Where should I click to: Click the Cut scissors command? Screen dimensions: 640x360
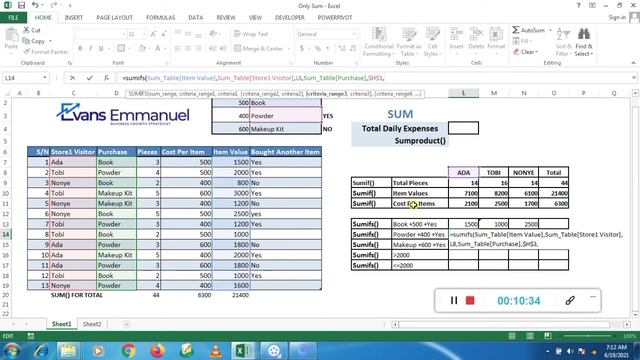tap(31, 30)
